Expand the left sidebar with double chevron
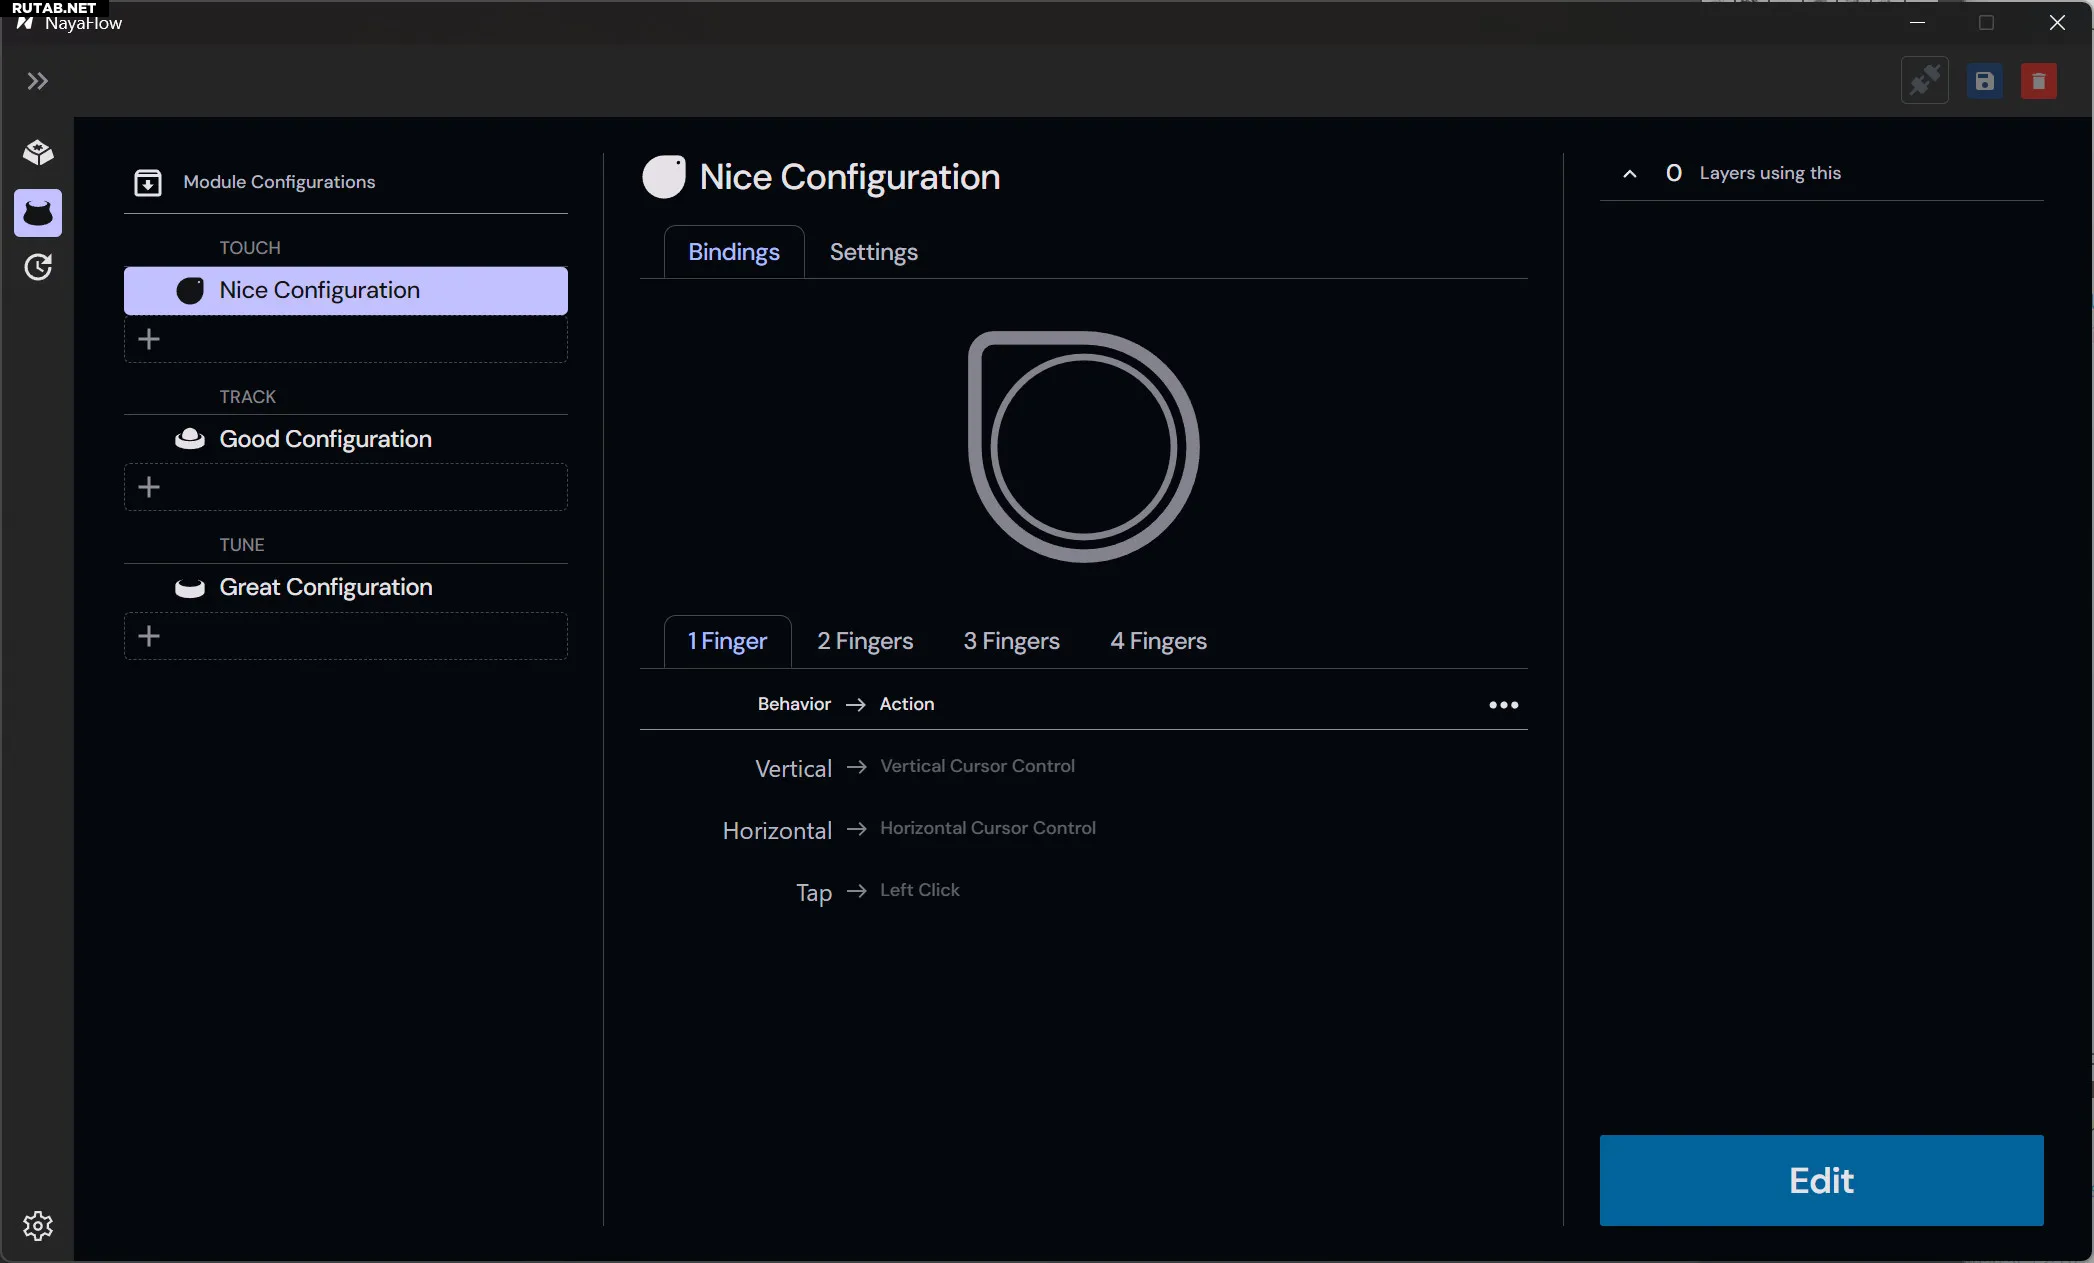The width and height of the screenshot is (2094, 1263). pyautogui.click(x=37, y=81)
